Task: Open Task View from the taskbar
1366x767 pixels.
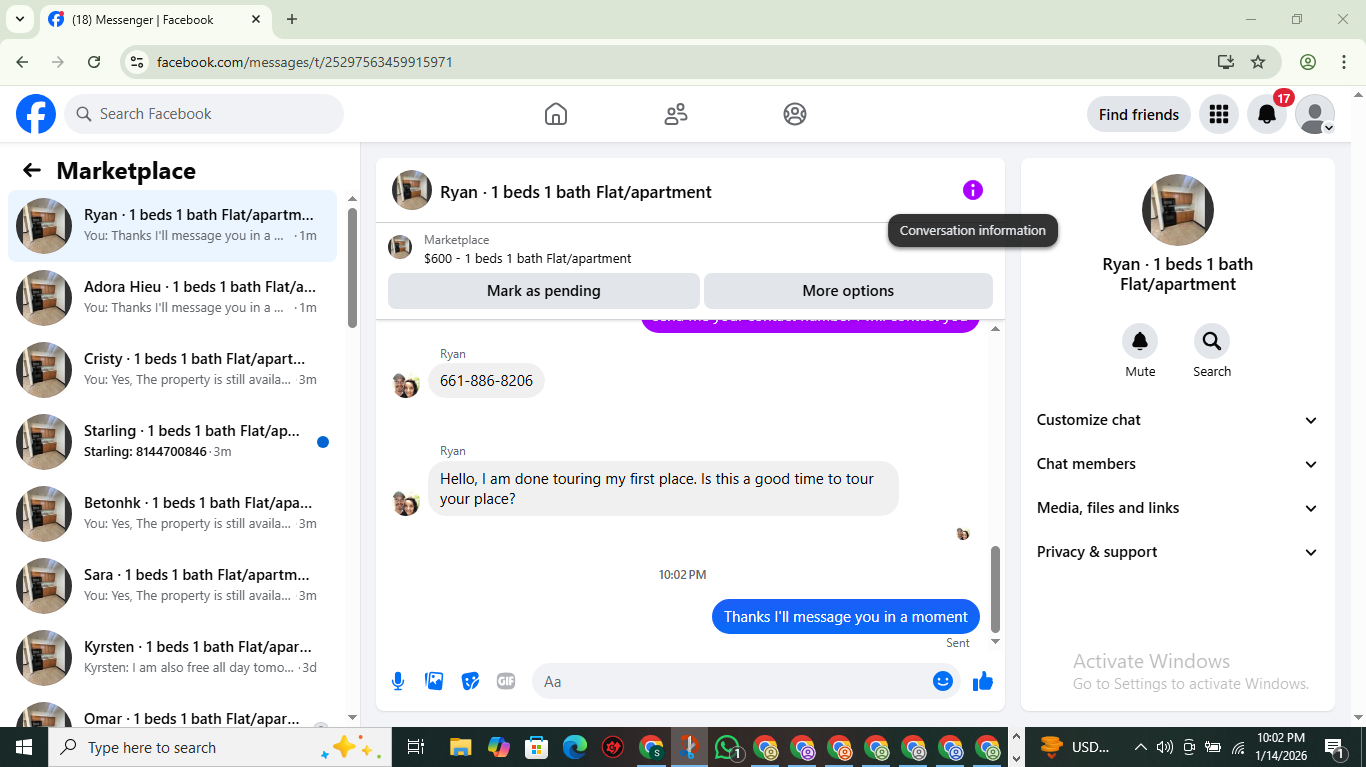Action: (416, 747)
